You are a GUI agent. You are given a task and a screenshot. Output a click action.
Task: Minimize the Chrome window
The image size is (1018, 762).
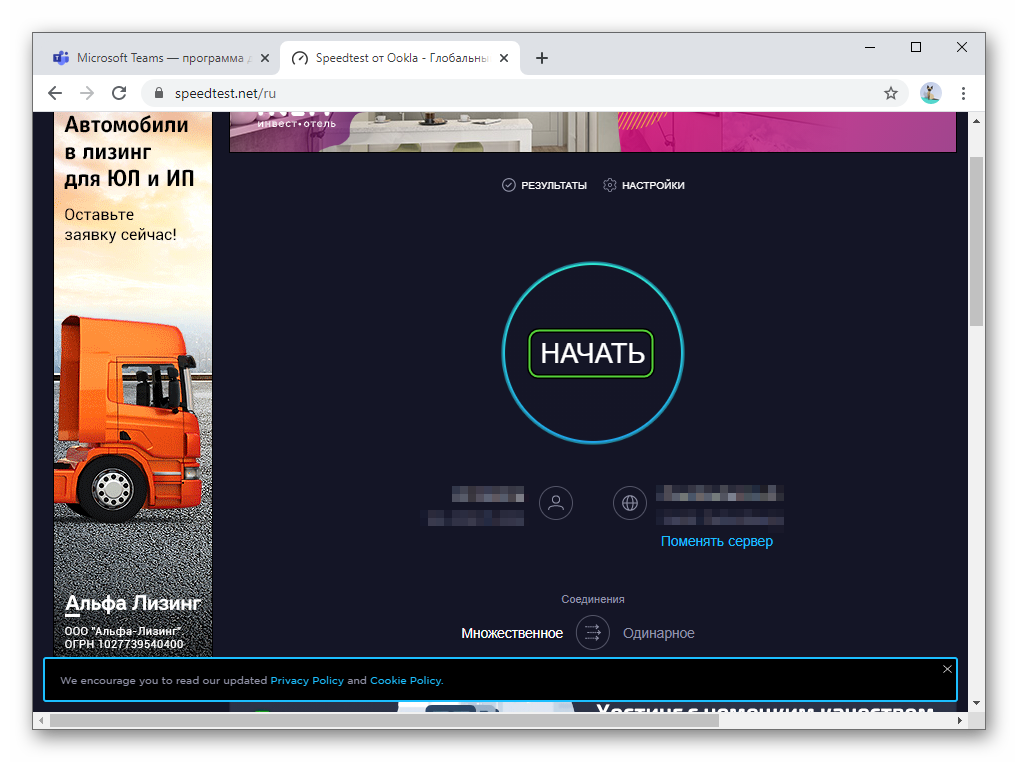pos(870,47)
